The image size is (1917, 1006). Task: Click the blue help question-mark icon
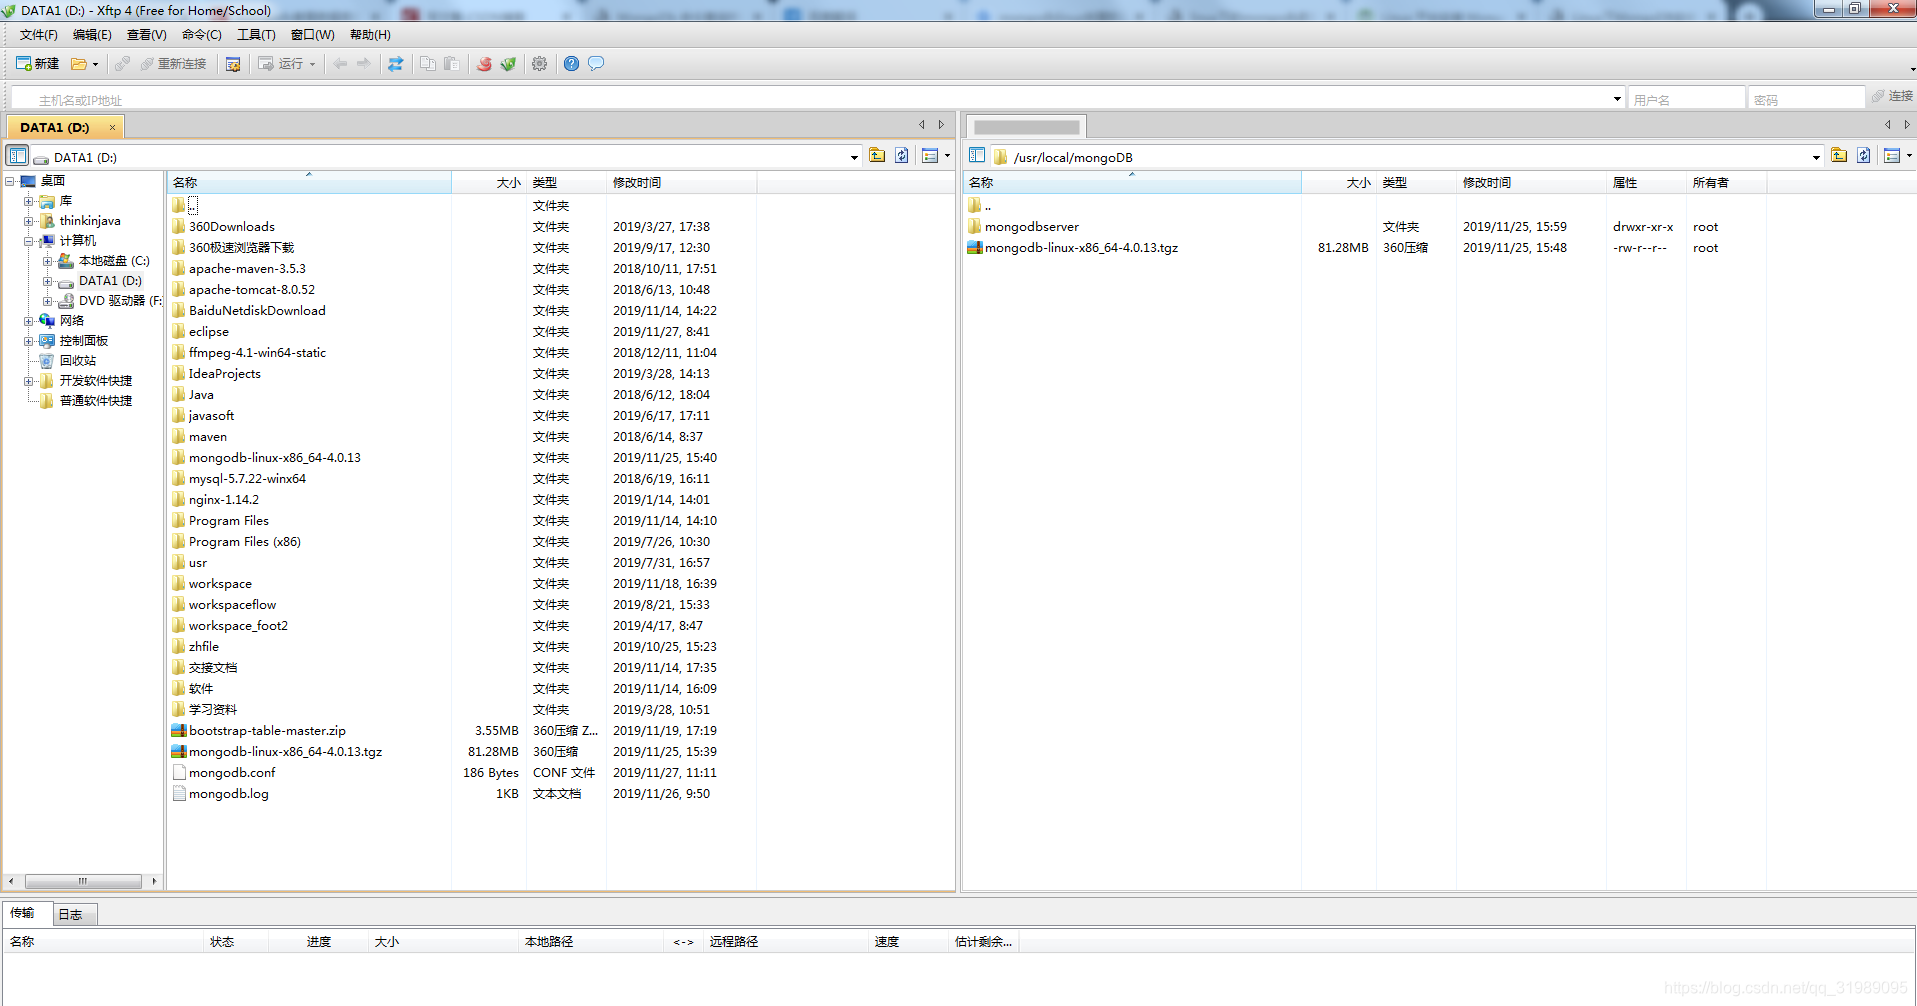point(571,64)
